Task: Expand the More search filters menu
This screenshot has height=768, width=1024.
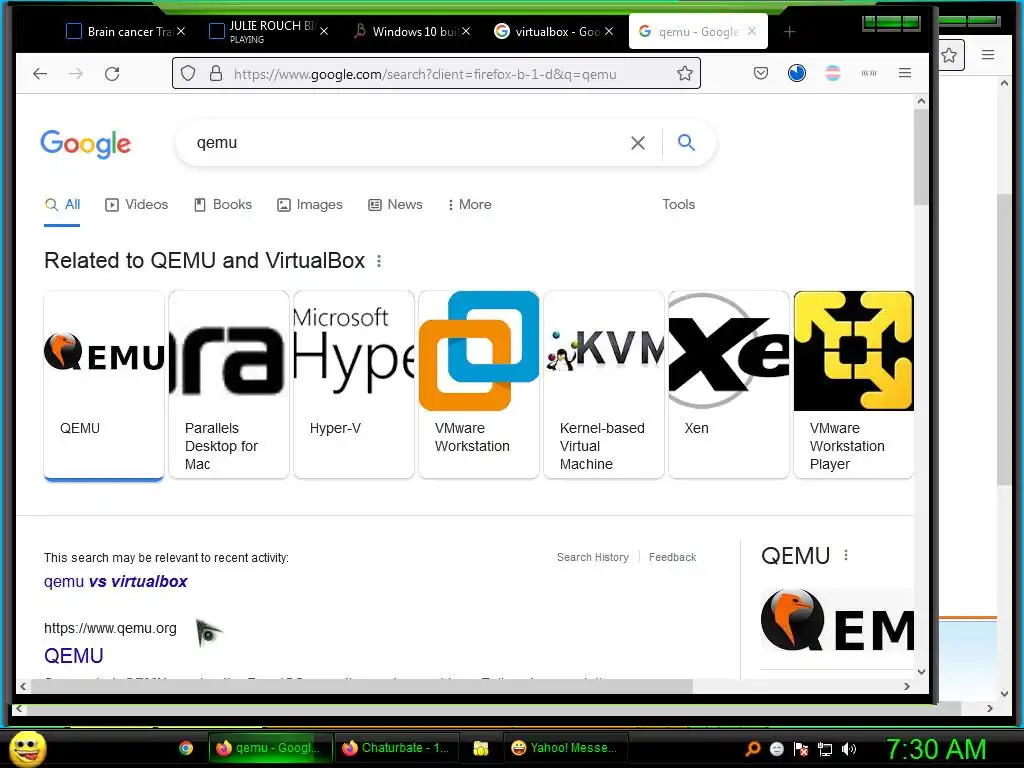Action: pyautogui.click(x=470, y=204)
